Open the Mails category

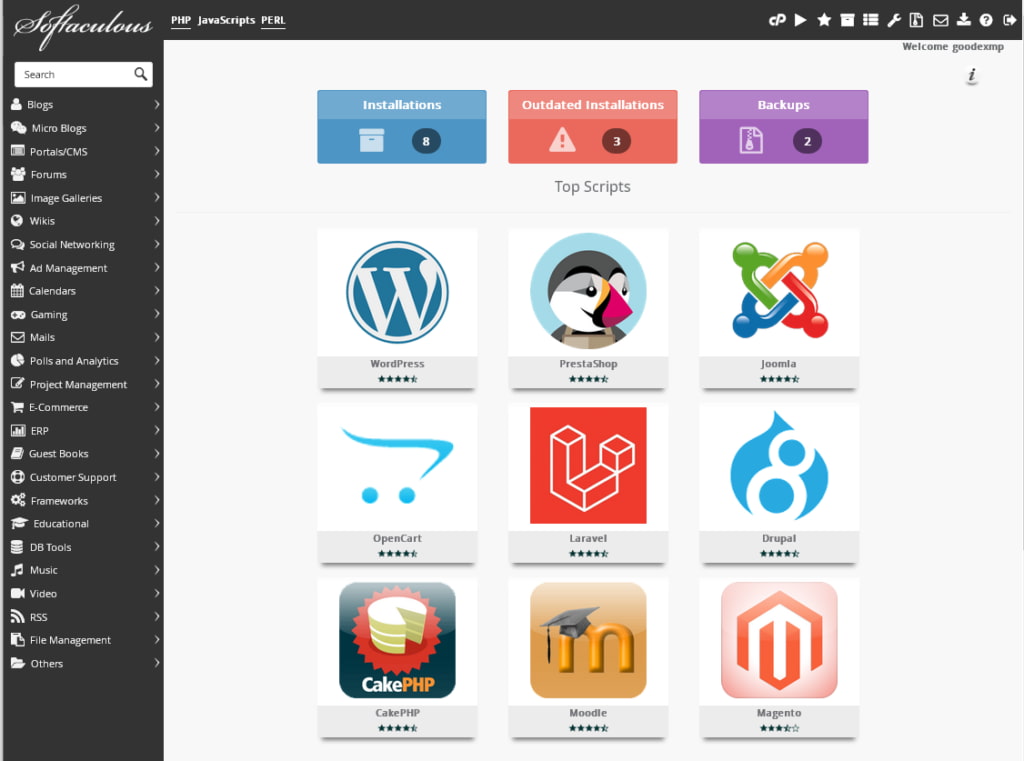pos(84,337)
